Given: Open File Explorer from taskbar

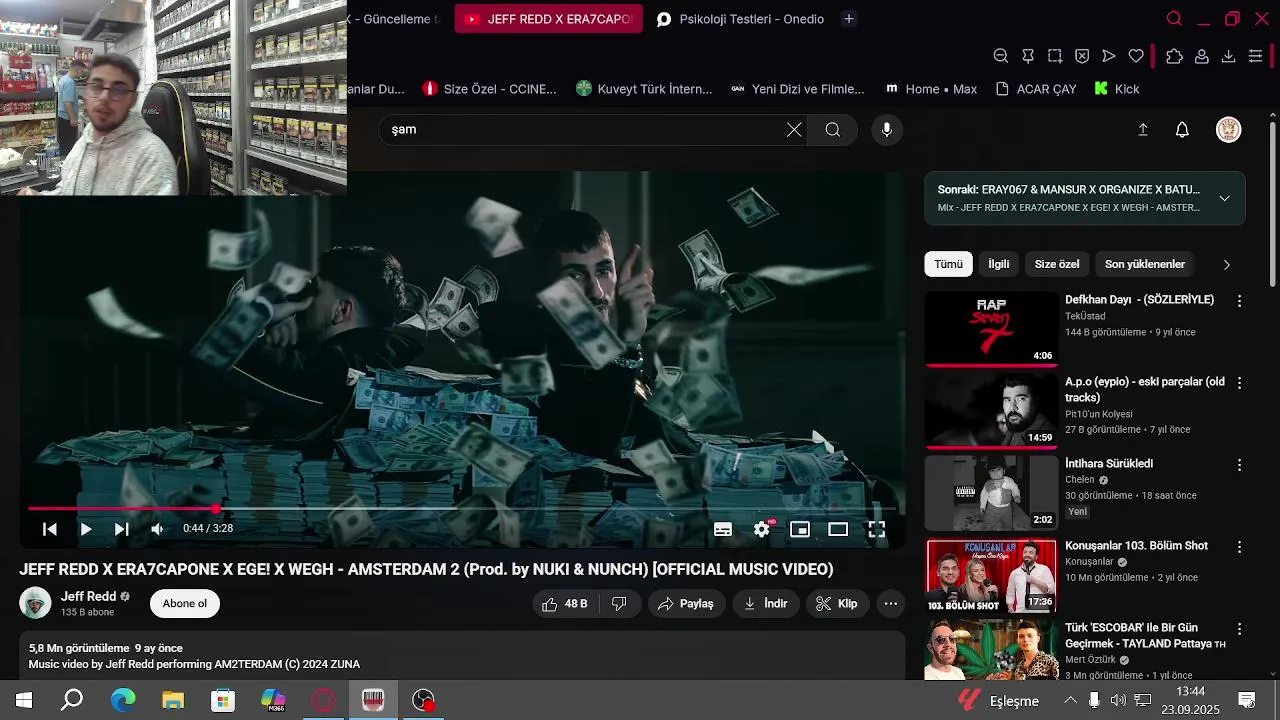Looking at the screenshot, I should [173, 700].
